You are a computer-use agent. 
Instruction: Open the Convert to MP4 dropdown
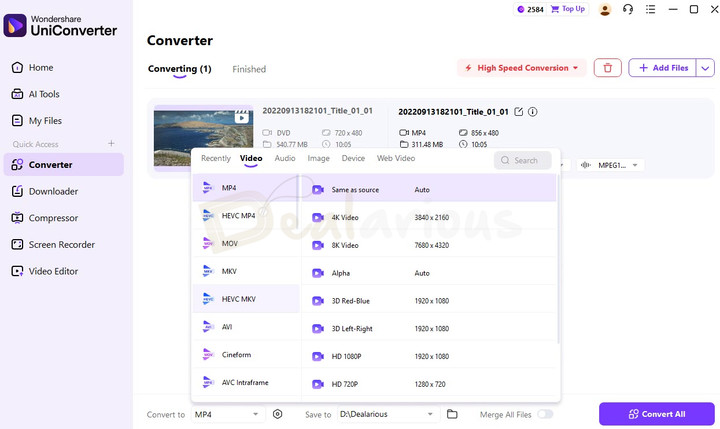coord(227,414)
